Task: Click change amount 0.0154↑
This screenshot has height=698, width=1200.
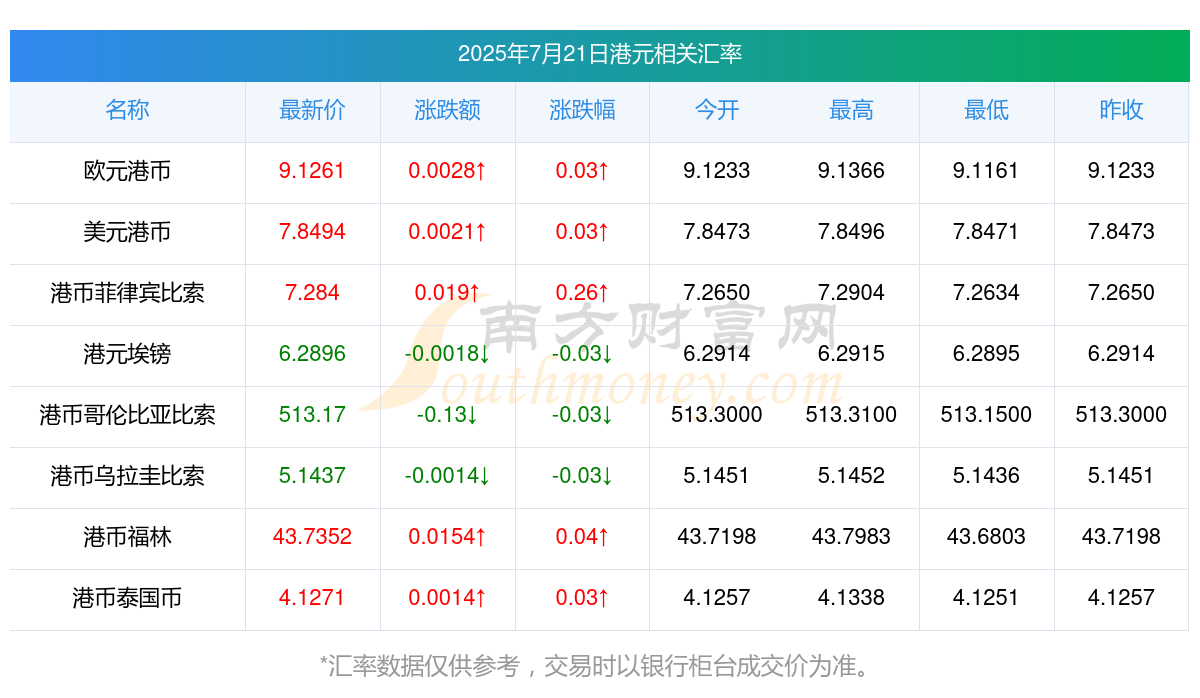Action: pos(447,537)
